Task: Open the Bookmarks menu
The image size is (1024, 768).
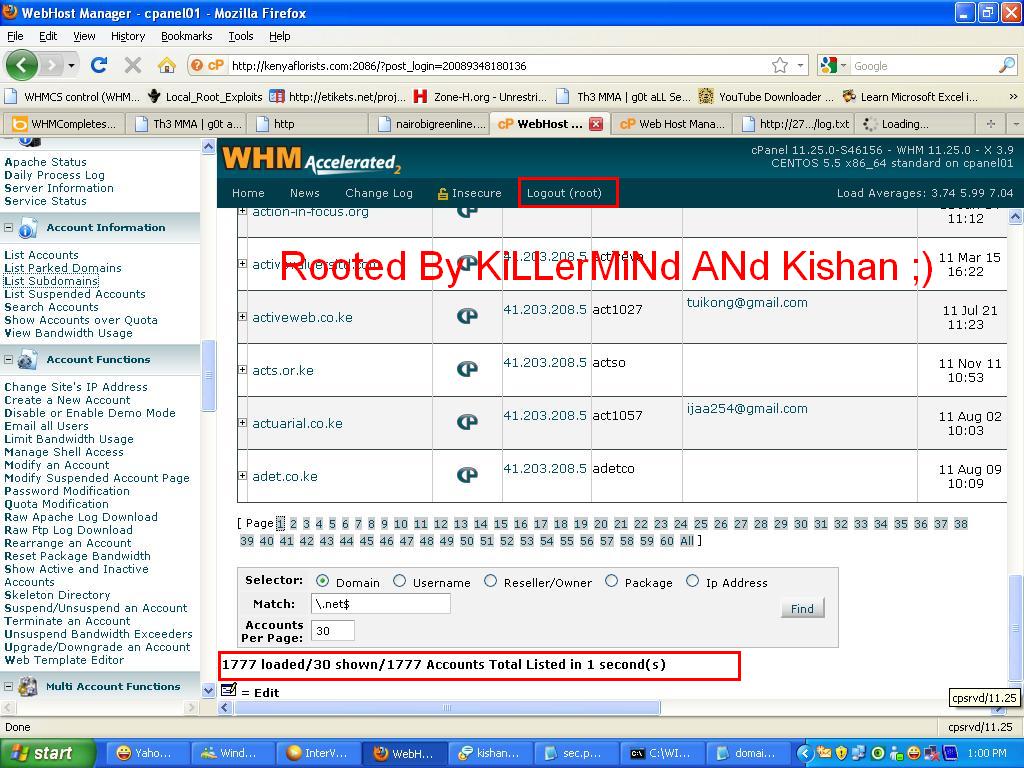Action: click(187, 36)
